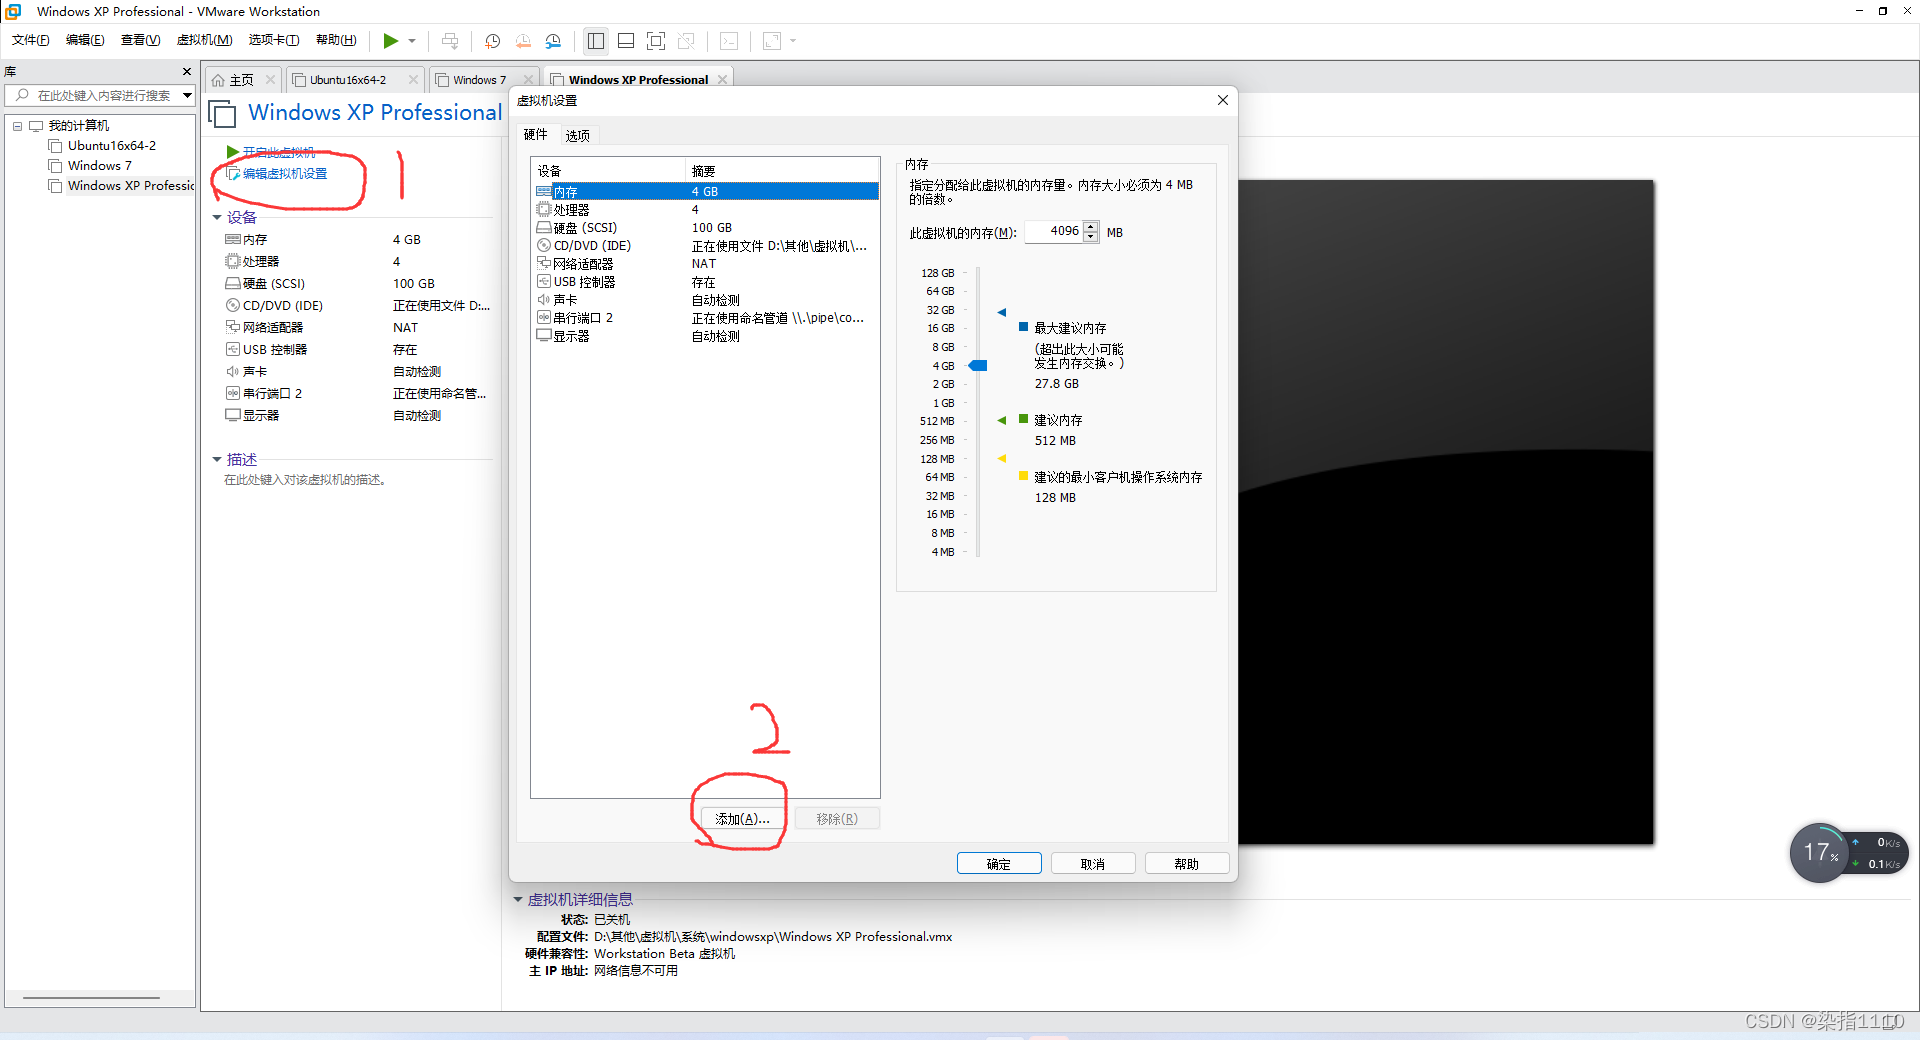
Task: Click the console view toolbar icon
Action: pos(730,41)
